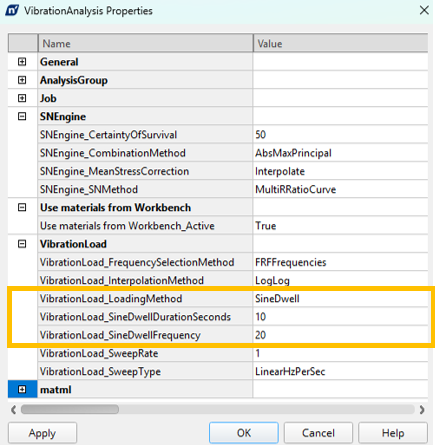435x445 pixels.
Task: Expand the Job property group
Action: click(x=22, y=98)
